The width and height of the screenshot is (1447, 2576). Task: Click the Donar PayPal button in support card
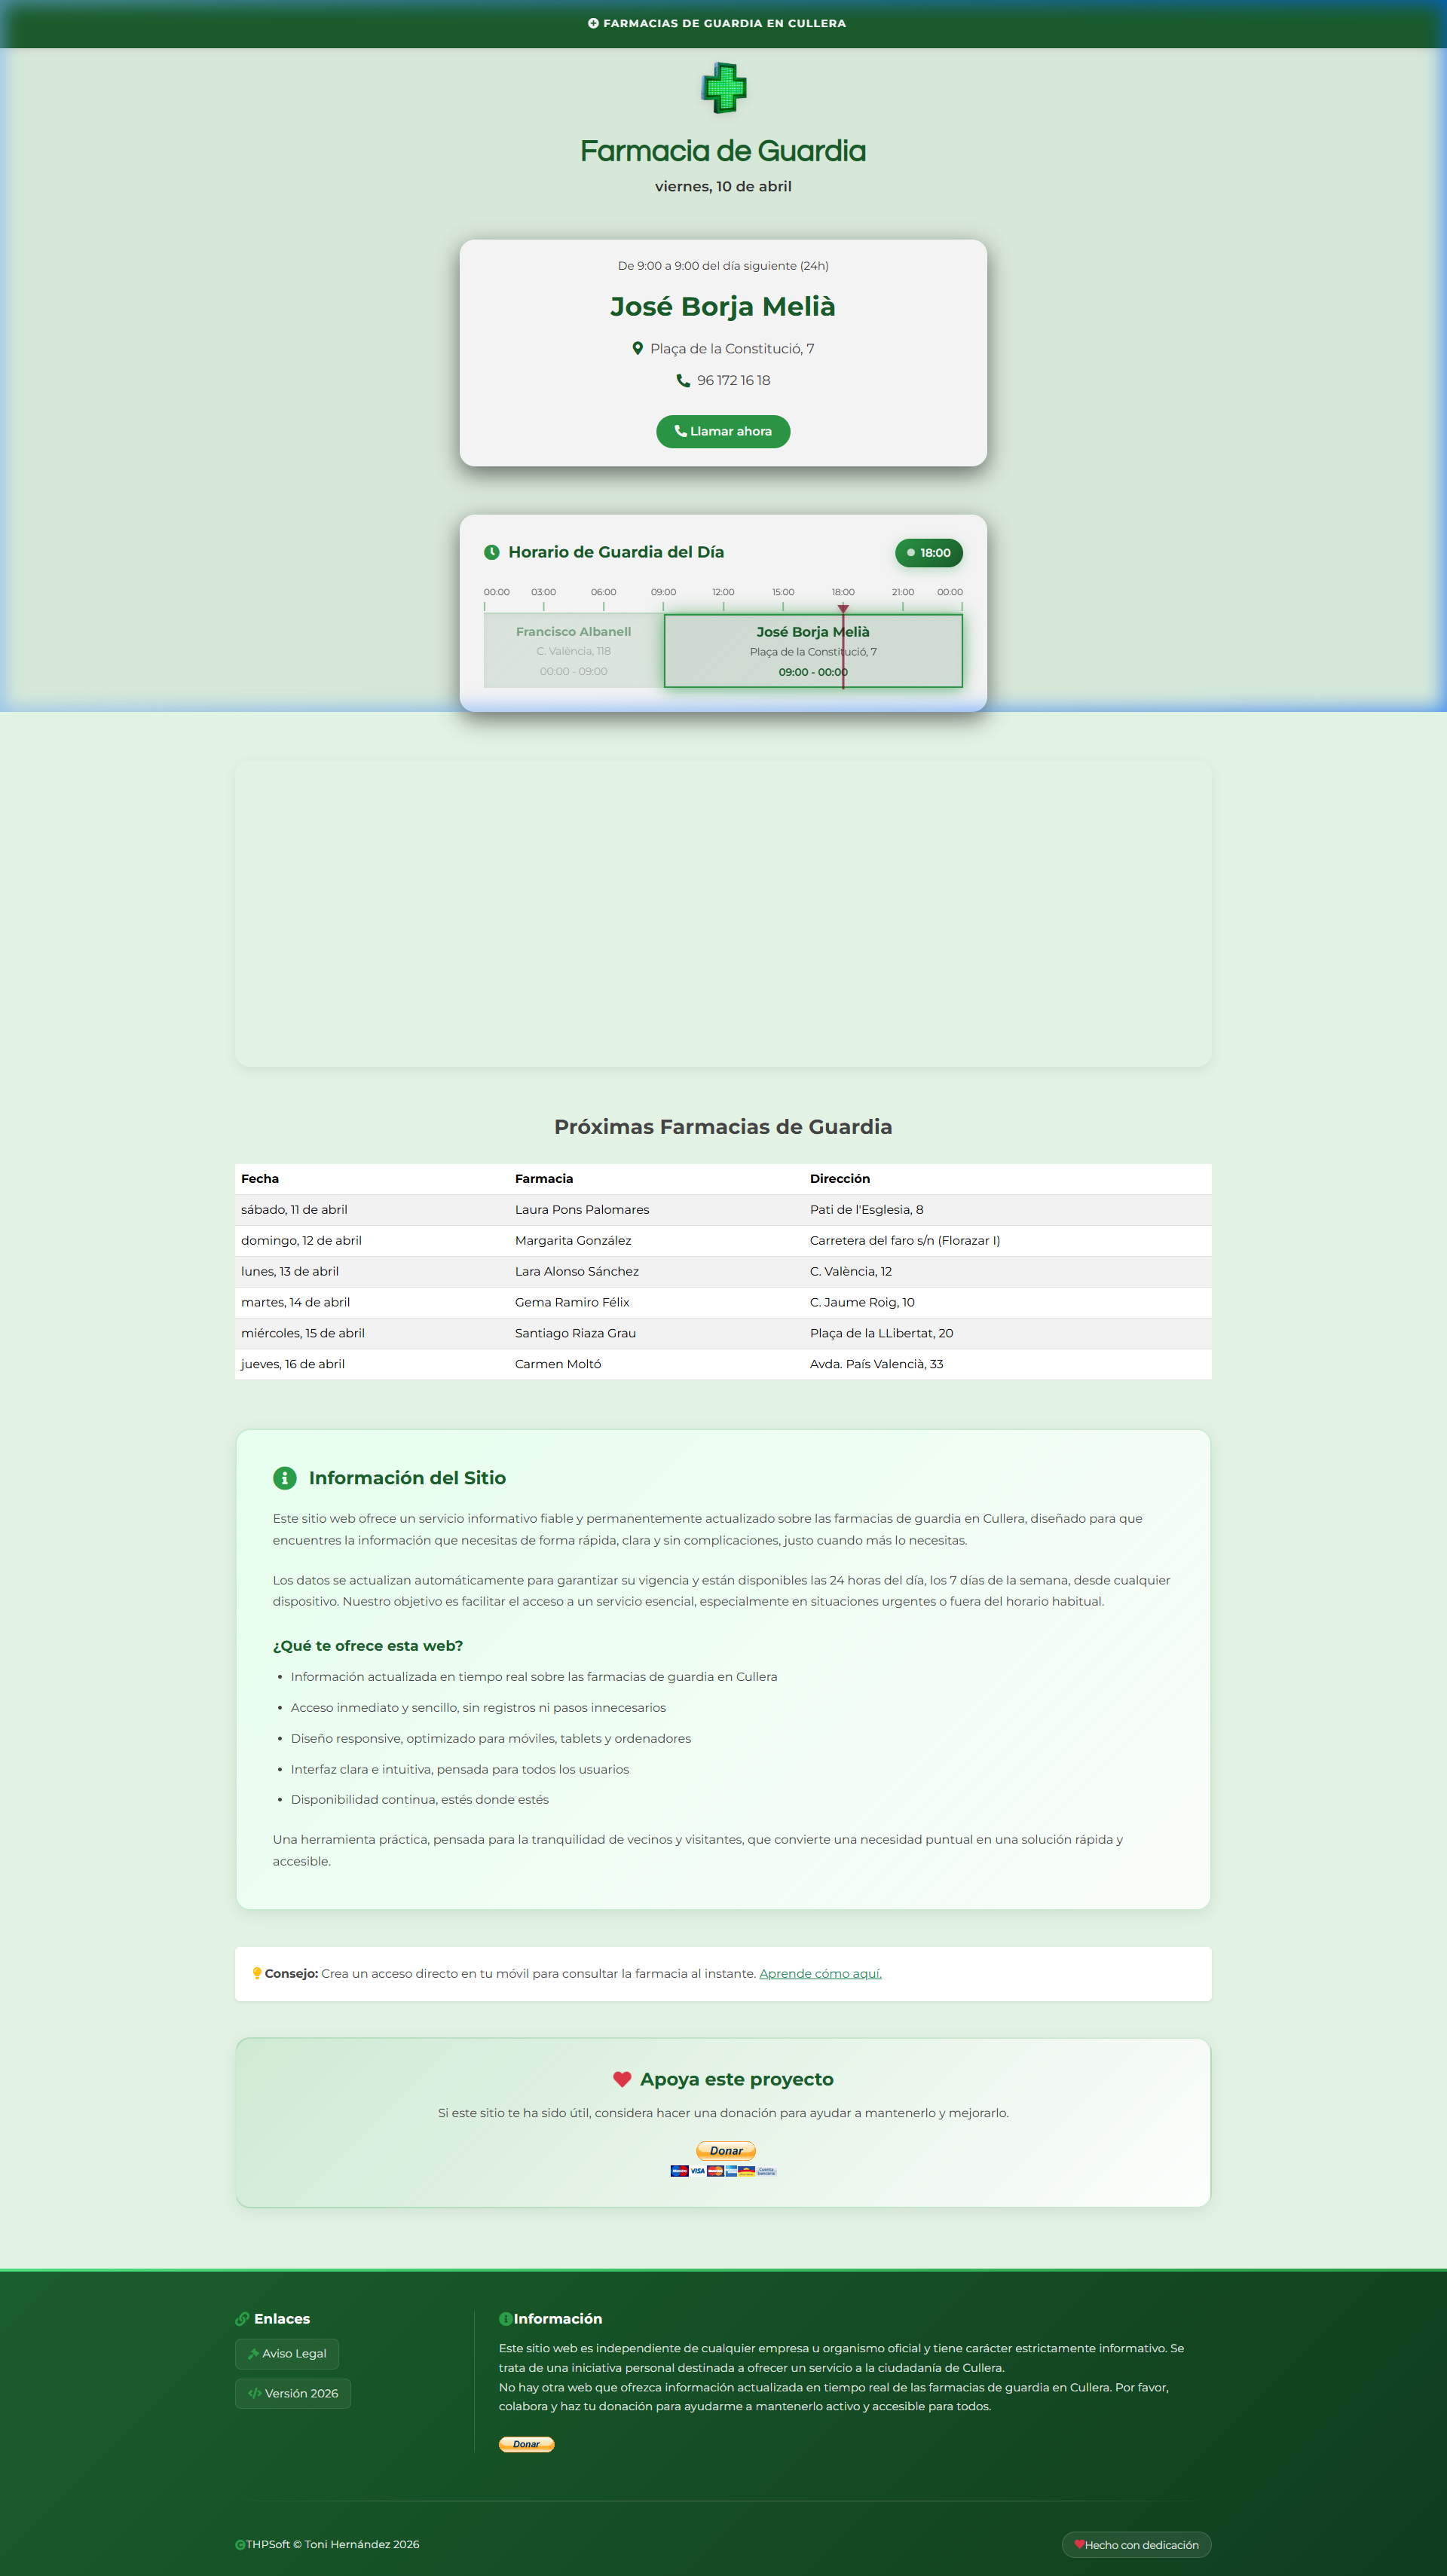pos(725,2150)
